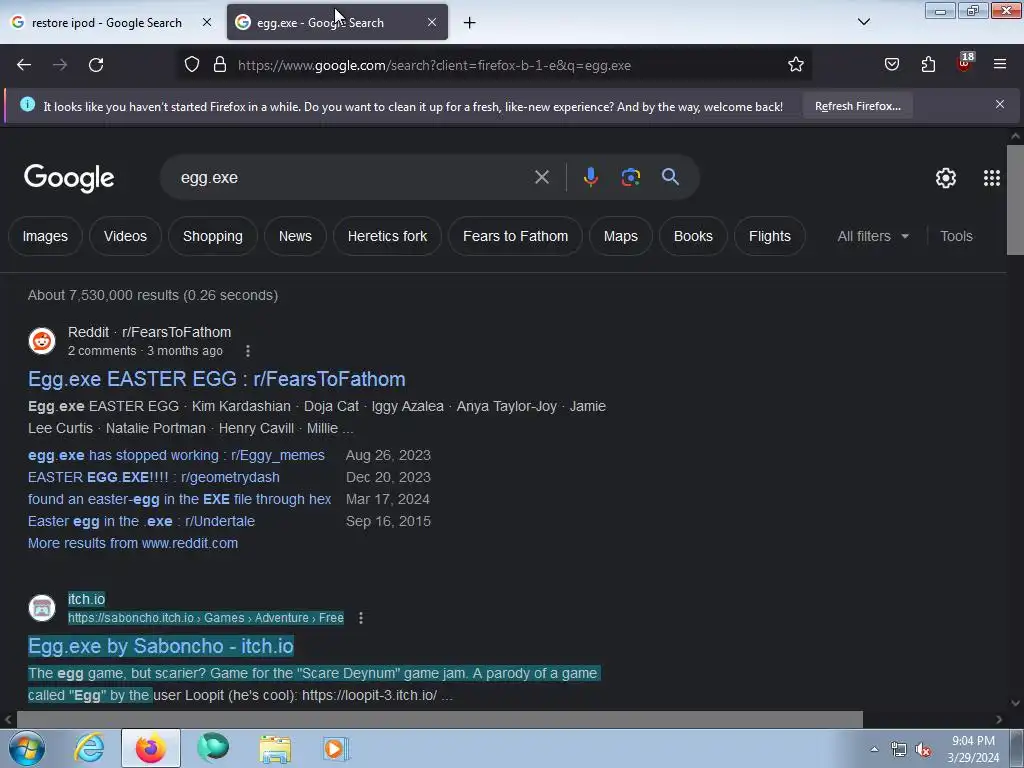Open egg.exe has stopped working link
This screenshot has width=1024, height=768.
coord(176,455)
